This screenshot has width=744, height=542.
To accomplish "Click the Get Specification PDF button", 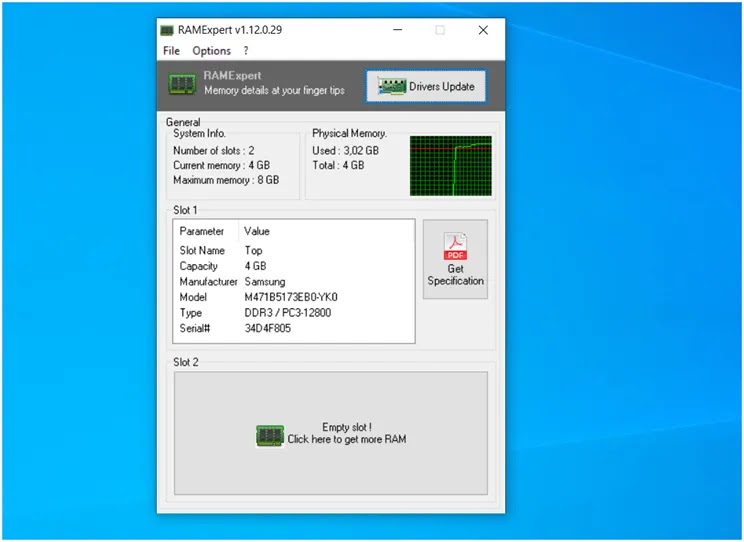I will pos(455,259).
